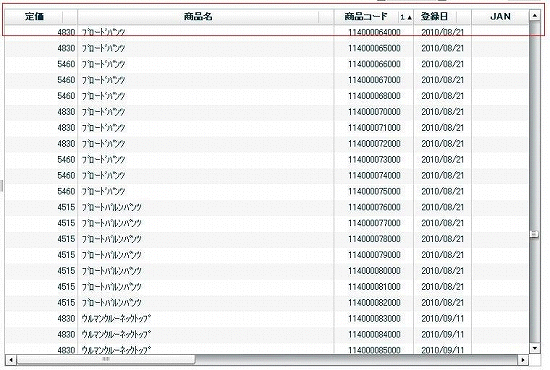Click the horizontal scrollbar left arrow
This screenshot has width=550, height=370.
(11, 359)
